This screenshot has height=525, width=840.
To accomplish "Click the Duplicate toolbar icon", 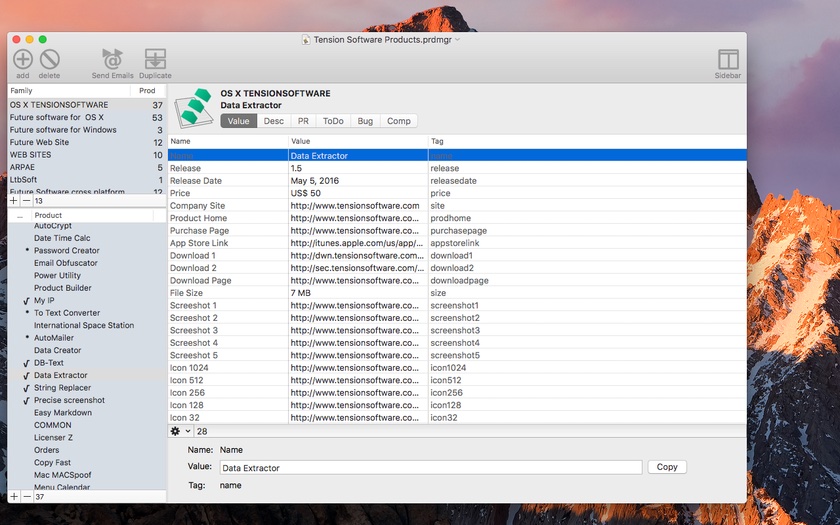I will point(155,59).
